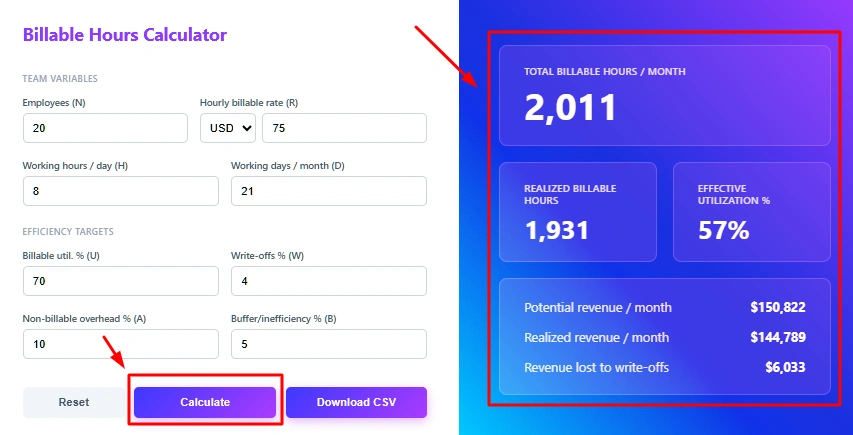The image size is (853, 435).
Task: Select the Working hours per day field
Action: [120, 191]
